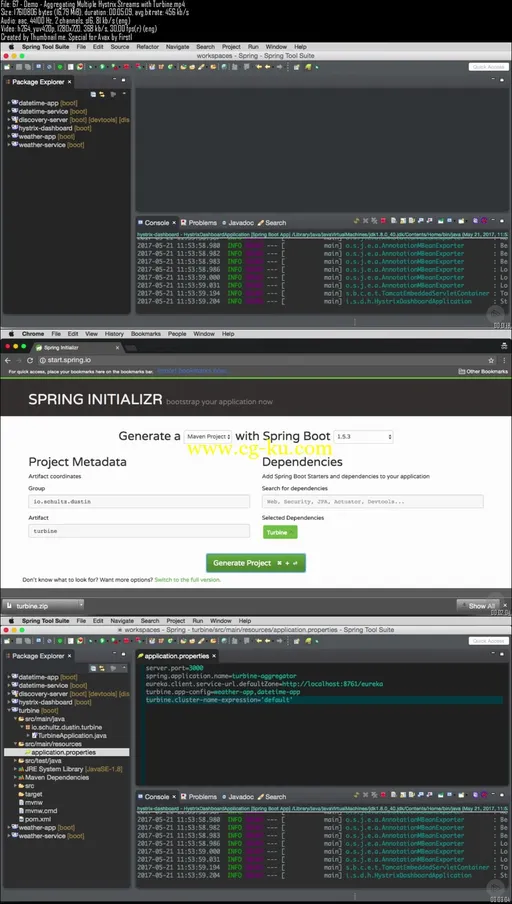
Task: Open the Maven Project dropdown
Action: 208,436
